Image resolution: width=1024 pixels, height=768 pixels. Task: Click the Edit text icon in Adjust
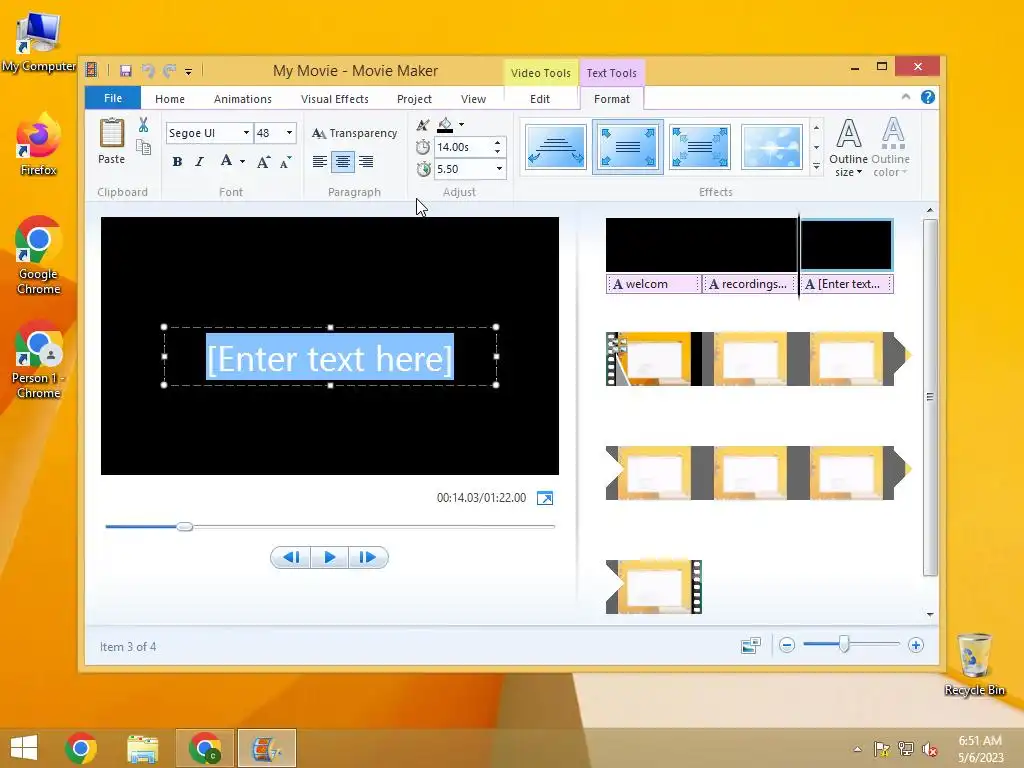(423, 125)
